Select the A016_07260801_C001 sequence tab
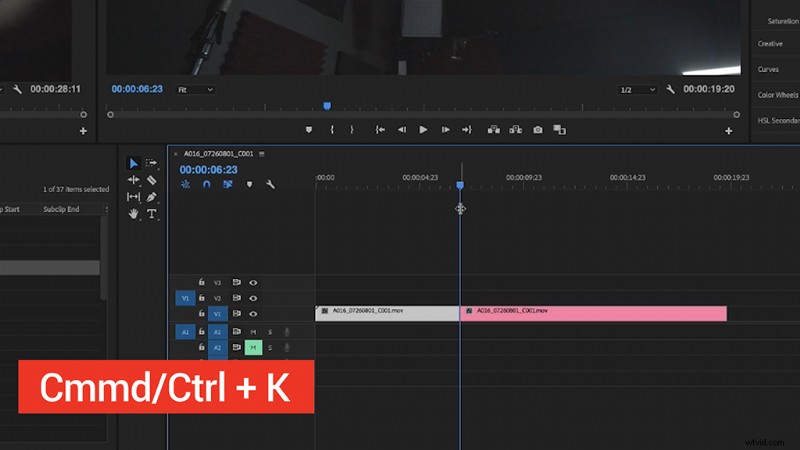This screenshot has width=800, height=450. tap(218, 154)
